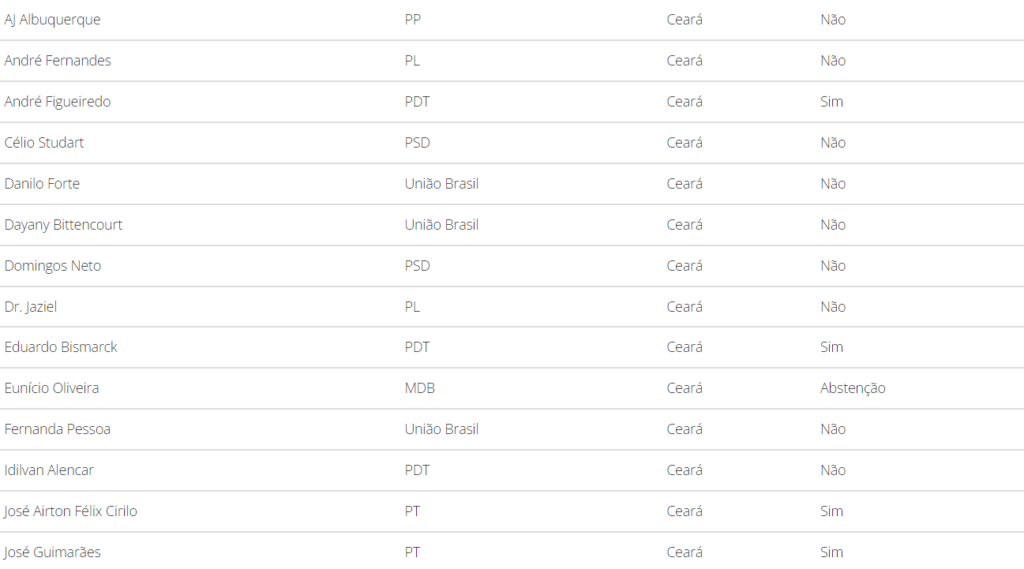Click the name Domingos Neto
The height and width of the screenshot is (569, 1024).
coord(52,266)
